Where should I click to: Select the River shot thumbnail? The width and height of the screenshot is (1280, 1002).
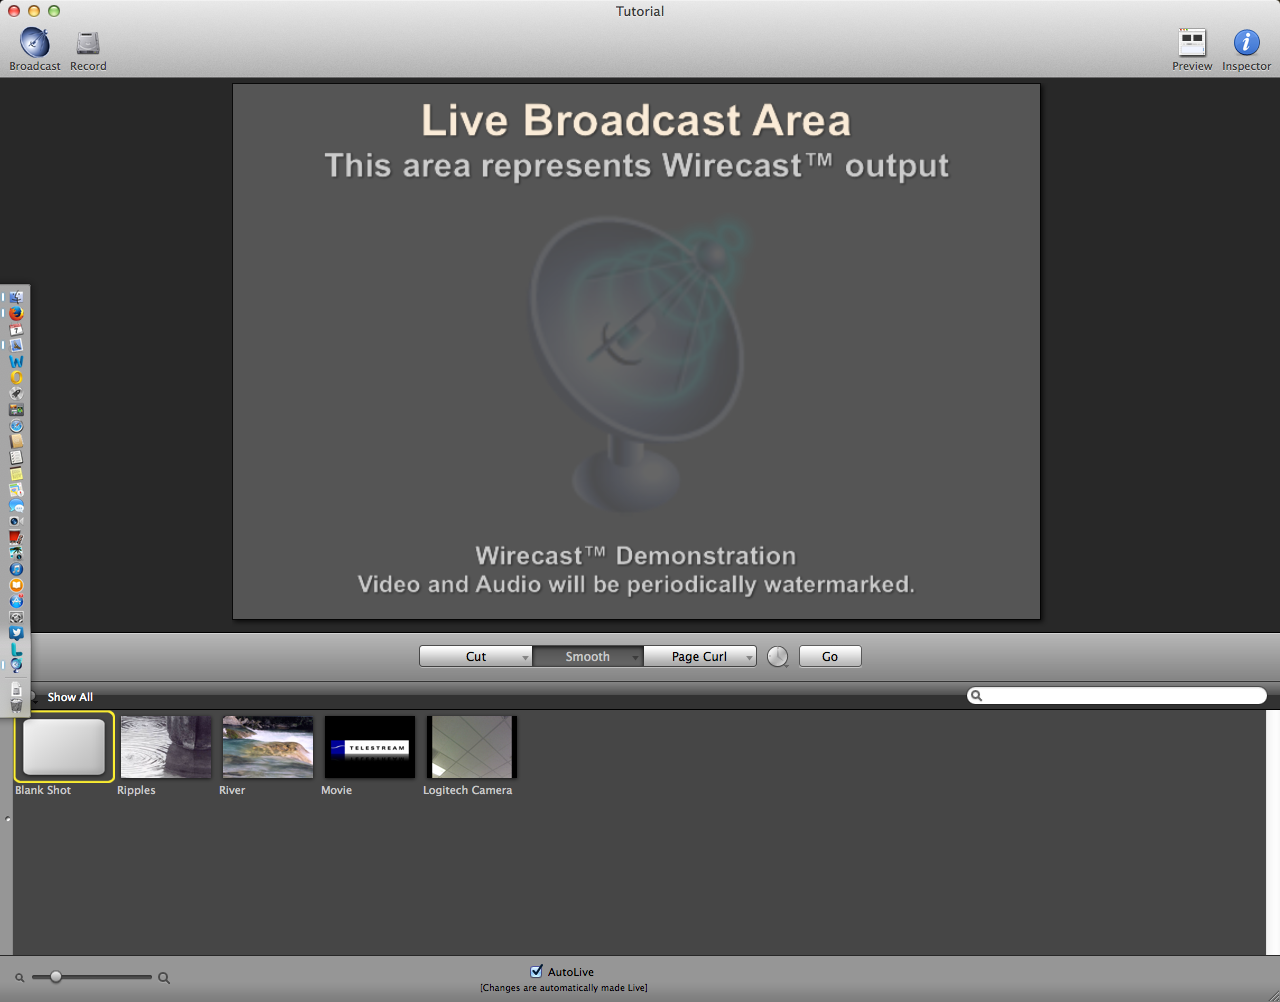pos(267,746)
